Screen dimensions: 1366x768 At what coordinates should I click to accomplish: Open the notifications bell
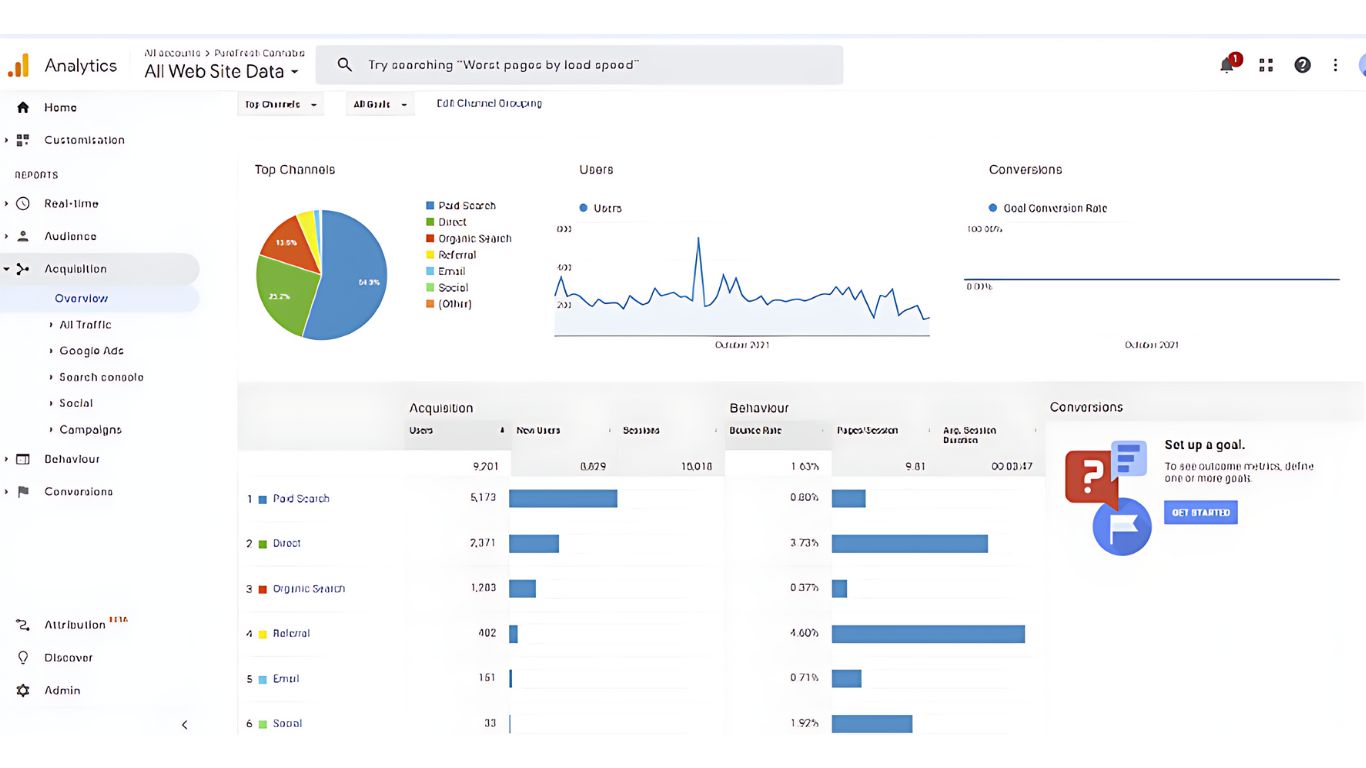(x=1227, y=65)
